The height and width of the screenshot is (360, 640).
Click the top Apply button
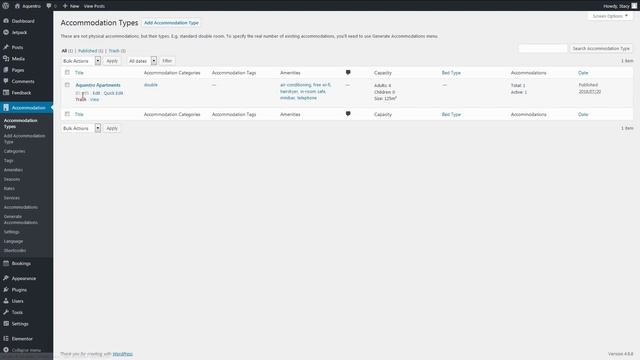[112, 61]
